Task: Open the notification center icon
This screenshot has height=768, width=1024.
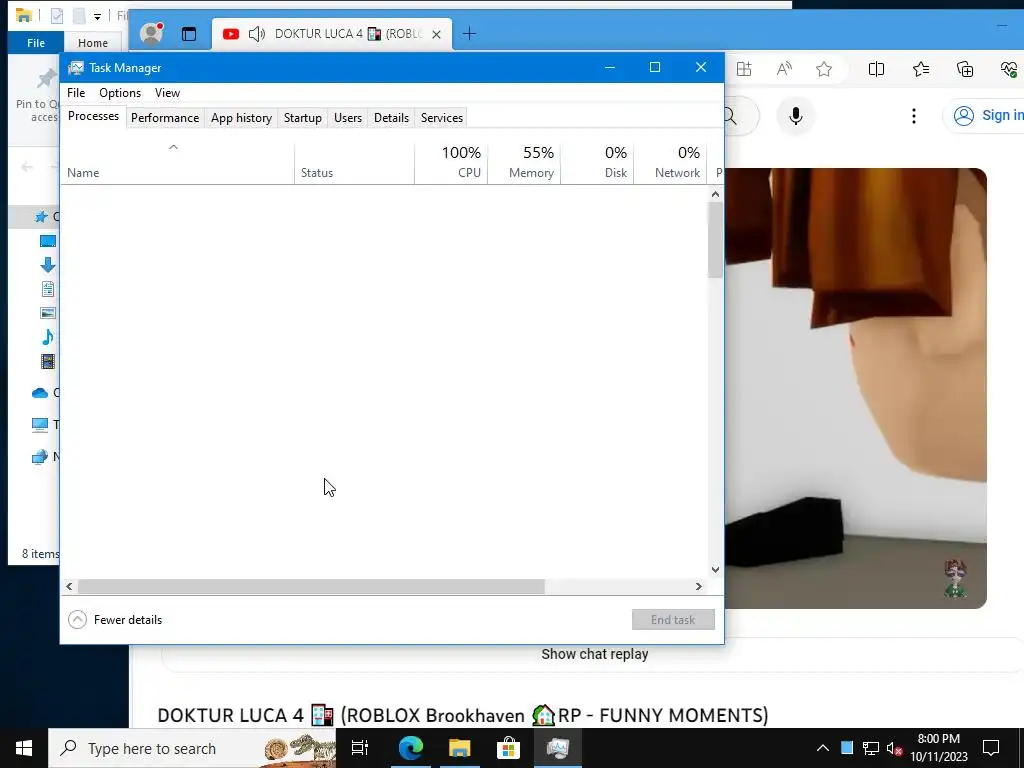Action: 991,748
